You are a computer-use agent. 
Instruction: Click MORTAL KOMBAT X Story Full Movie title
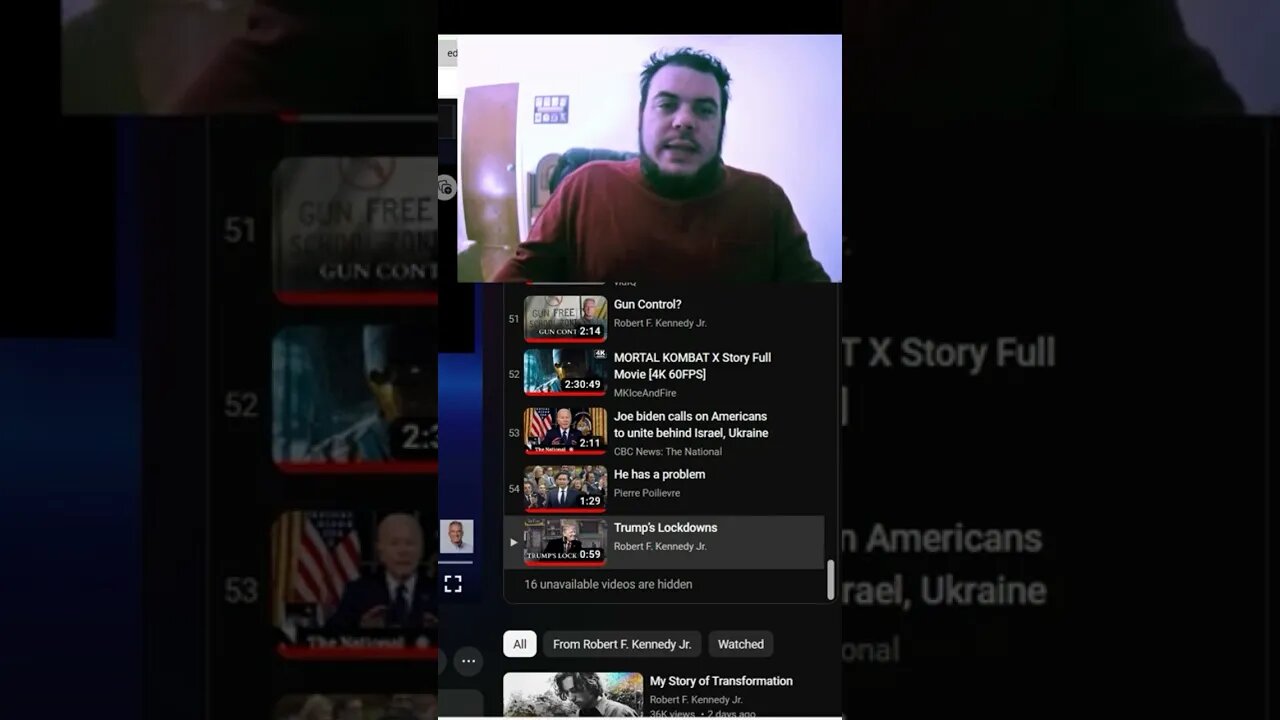[x=692, y=366]
